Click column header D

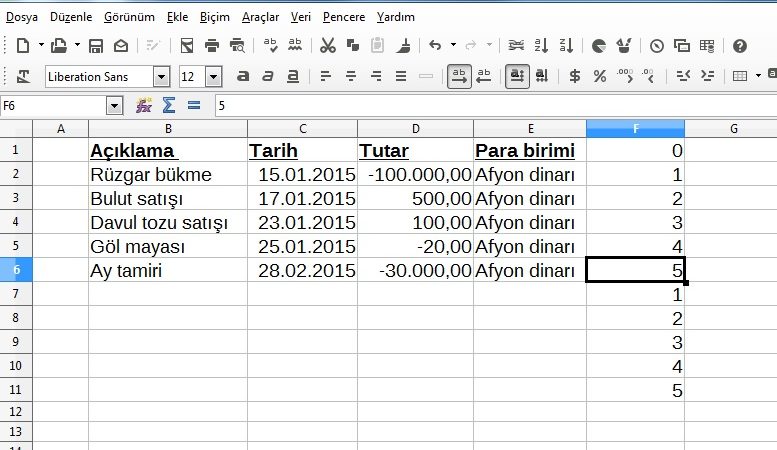tap(415, 128)
